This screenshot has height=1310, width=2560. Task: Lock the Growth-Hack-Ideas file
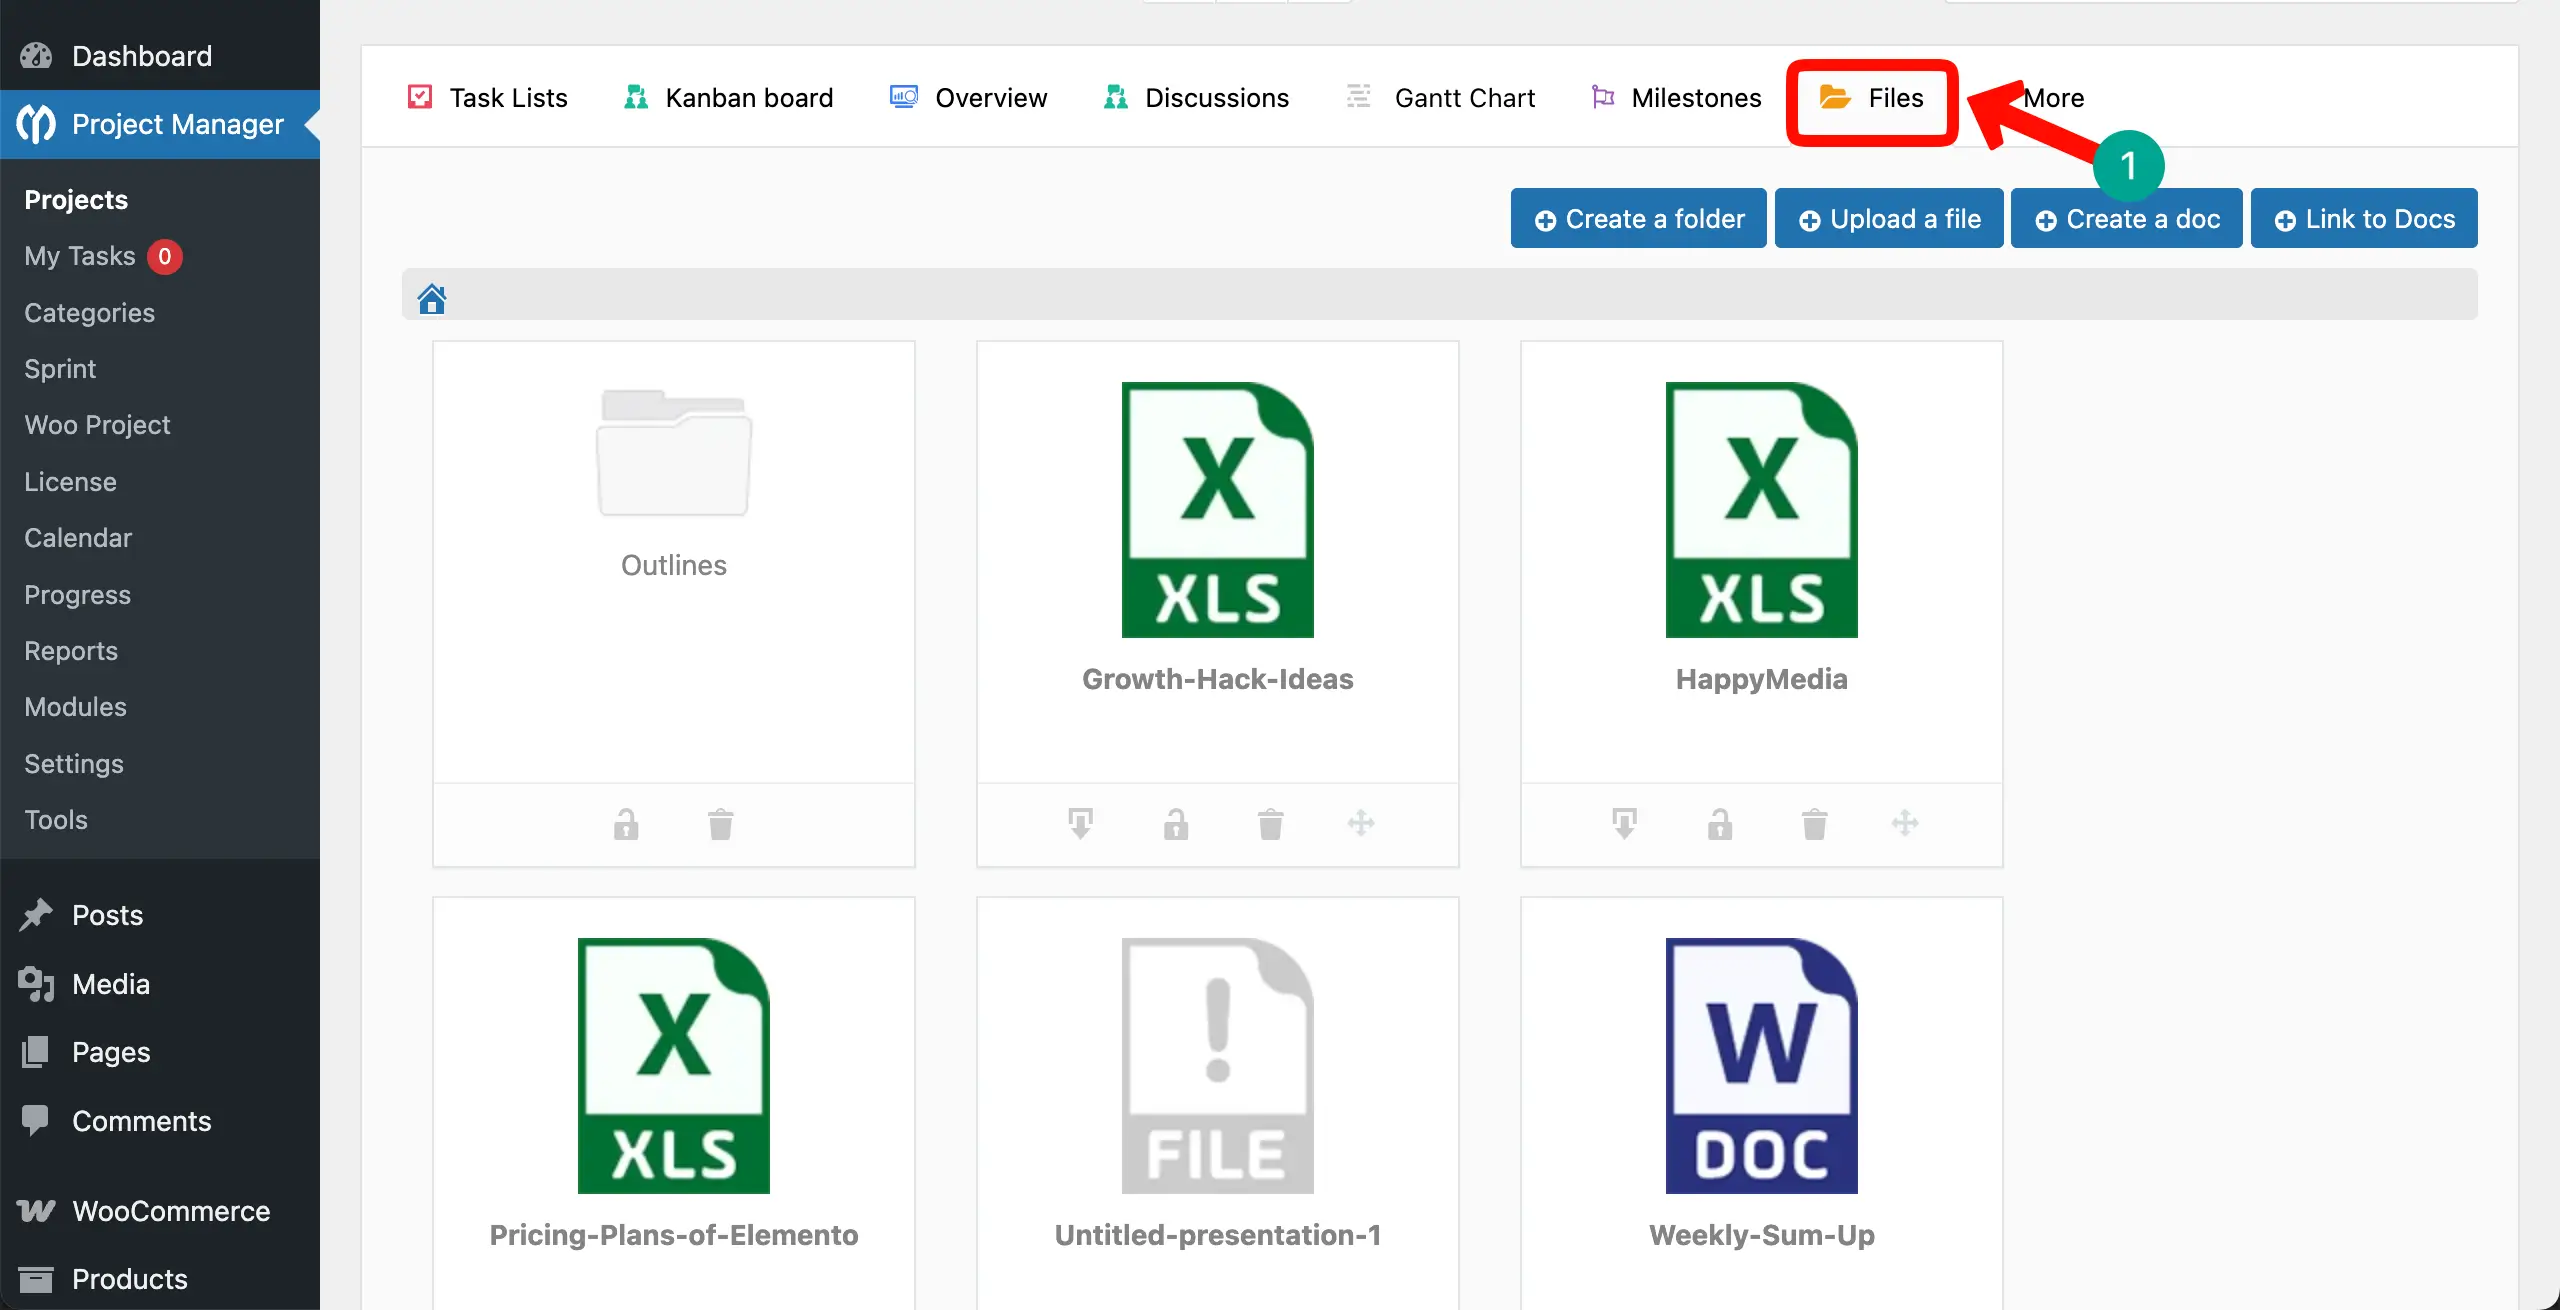tap(1177, 824)
